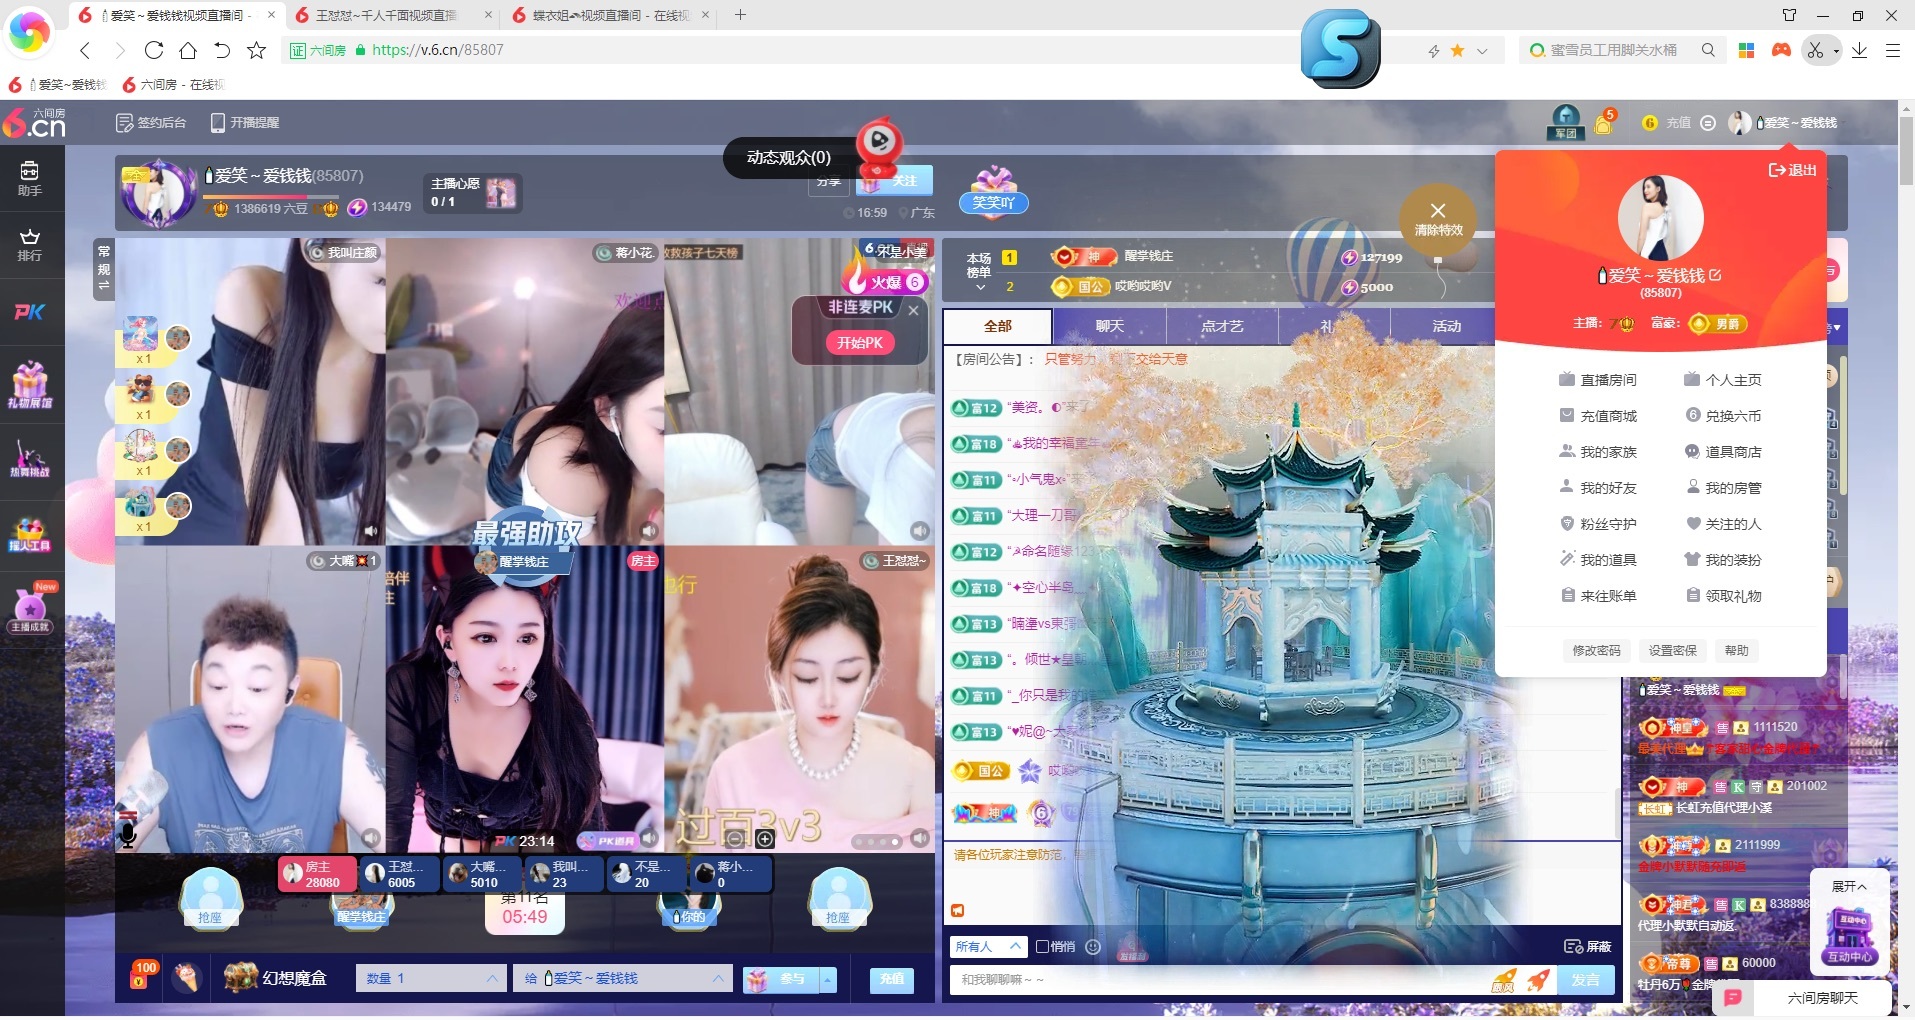This screenshot has width=1915, height=1020.
Task: Toggle the 屏蔽 block filter
Action: pos(1588,946)
